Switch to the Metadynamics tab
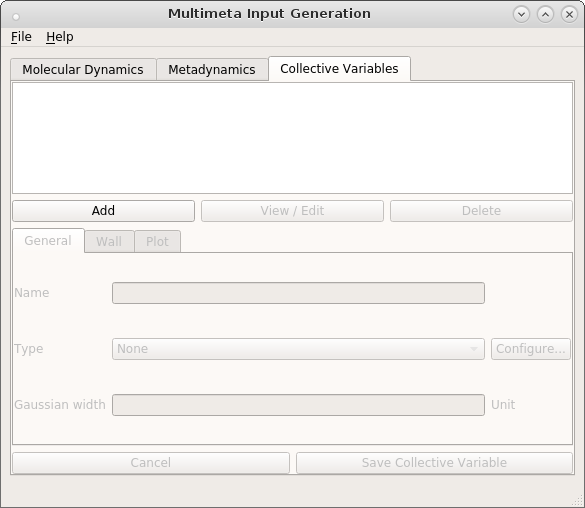Viewport: 585px width, 508px height. (212, 69)
